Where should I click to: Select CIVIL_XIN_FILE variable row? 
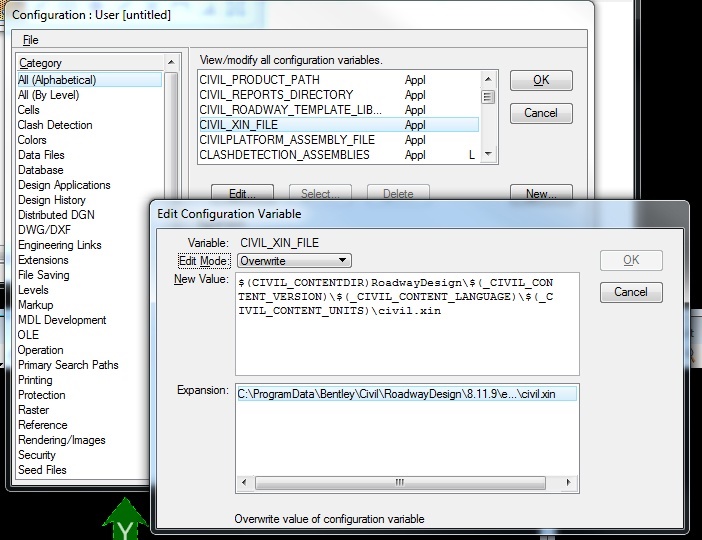(x=338, y=125)
